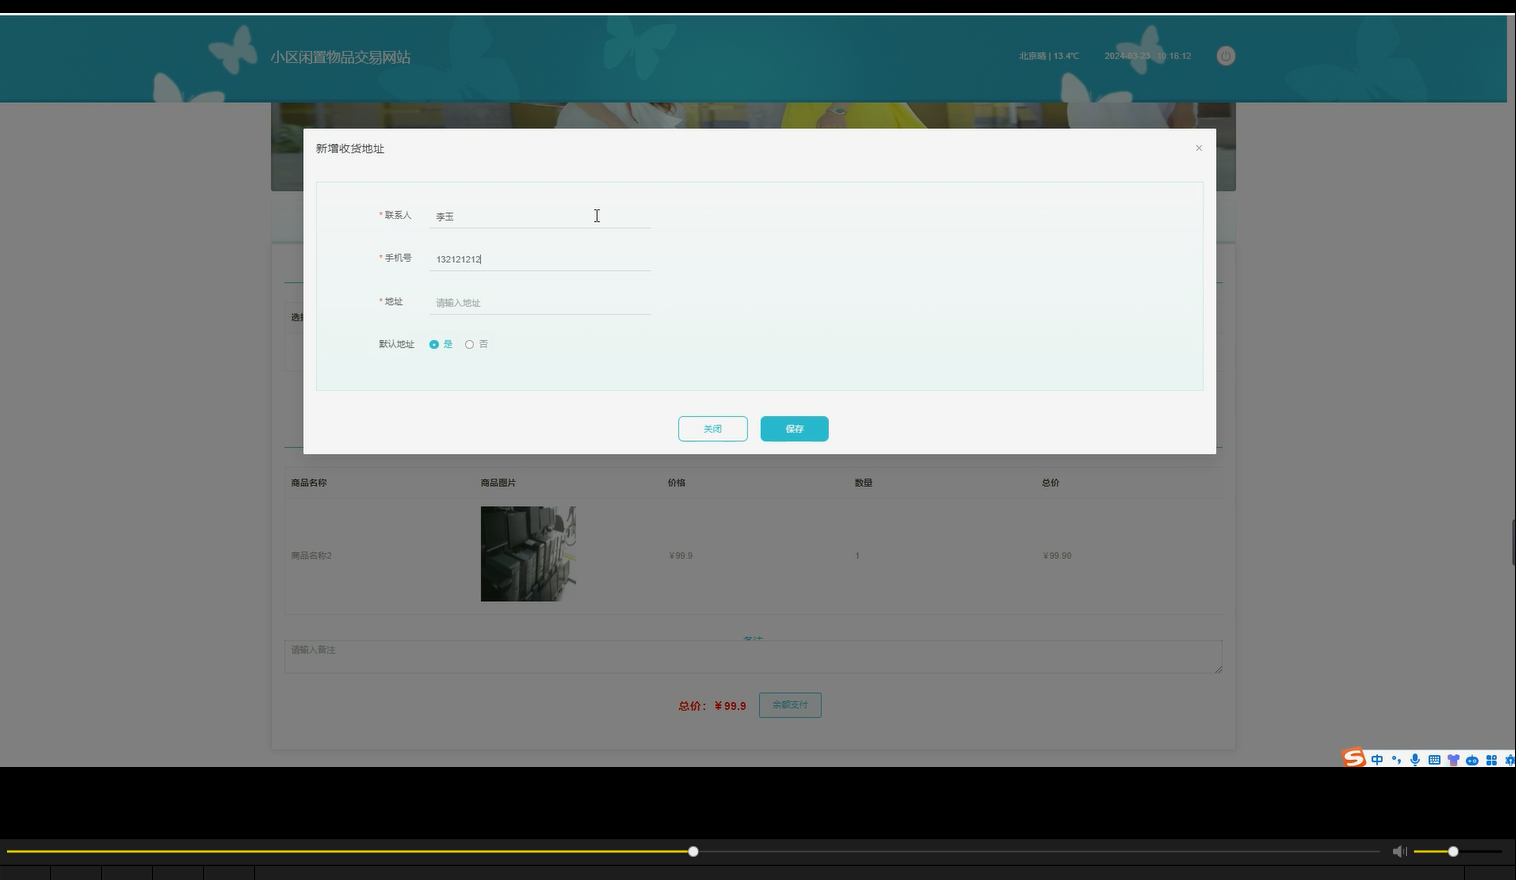Click the 商品名称2 product name cell
Viewport: 1516px width, 880px height.
point(311,556)
